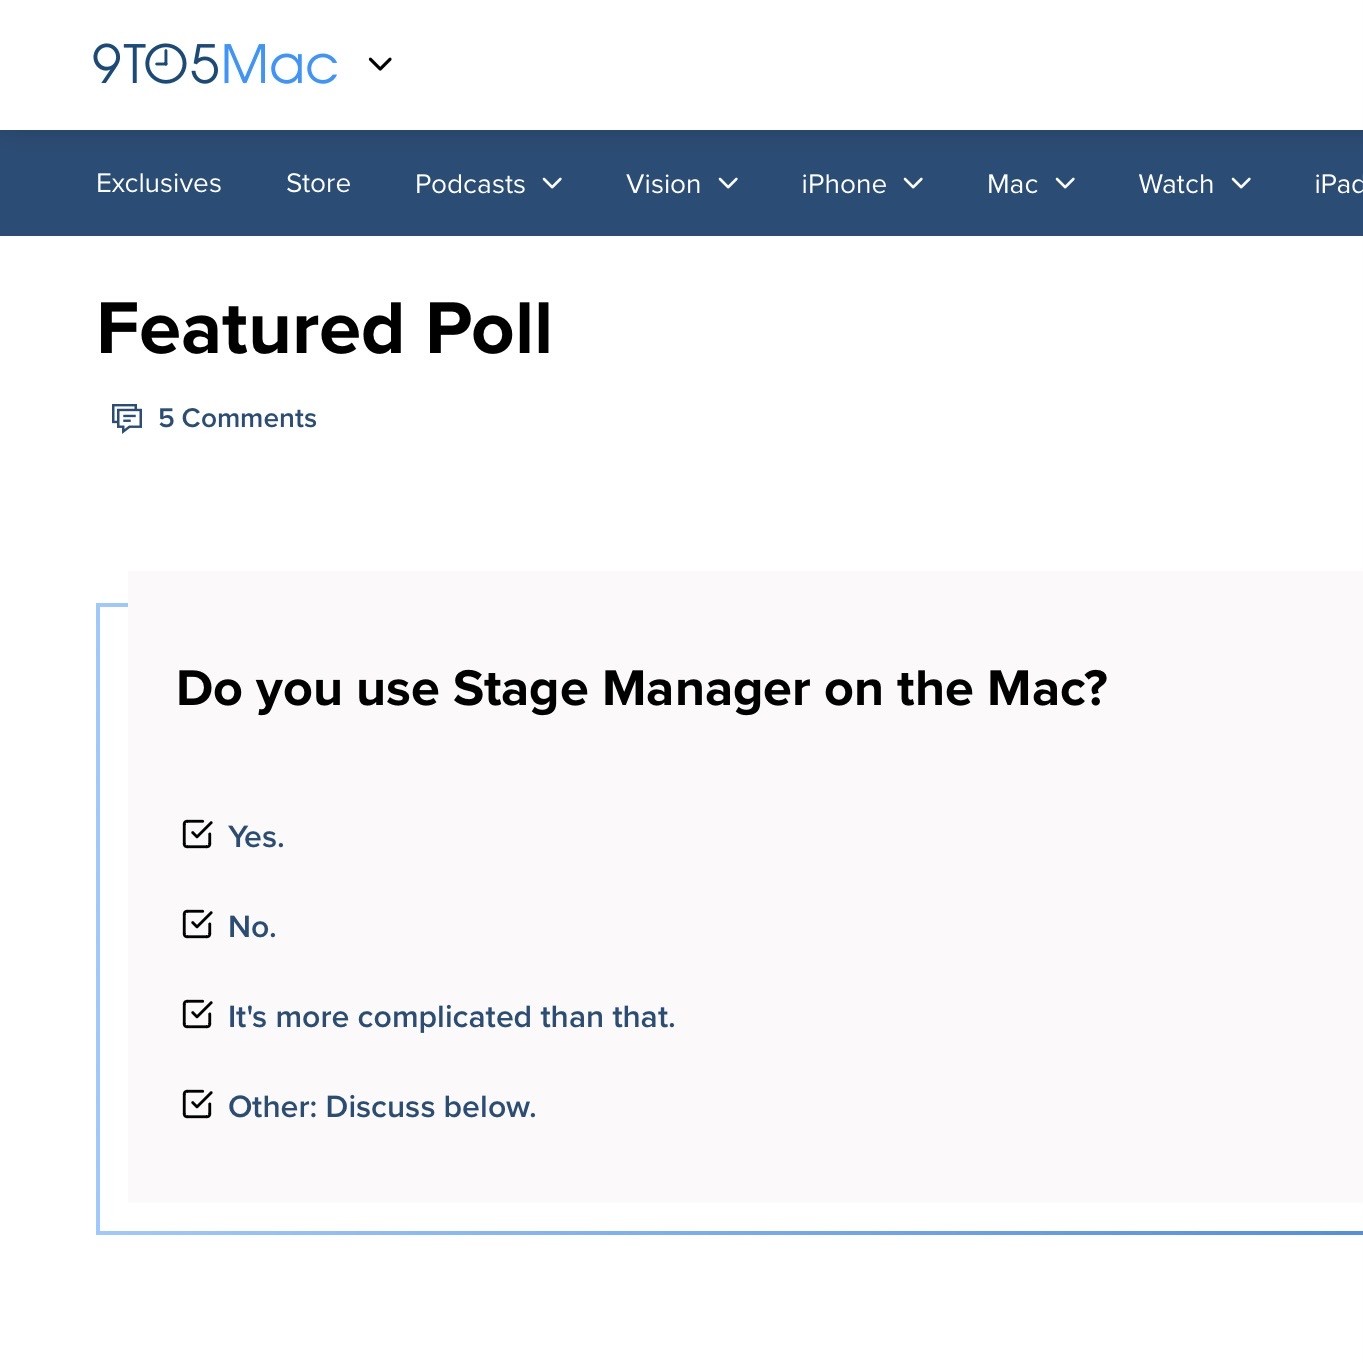Check the Yes poll option box
The width and height of the screenshot is (1363, 1363).
tap(197, 834)
